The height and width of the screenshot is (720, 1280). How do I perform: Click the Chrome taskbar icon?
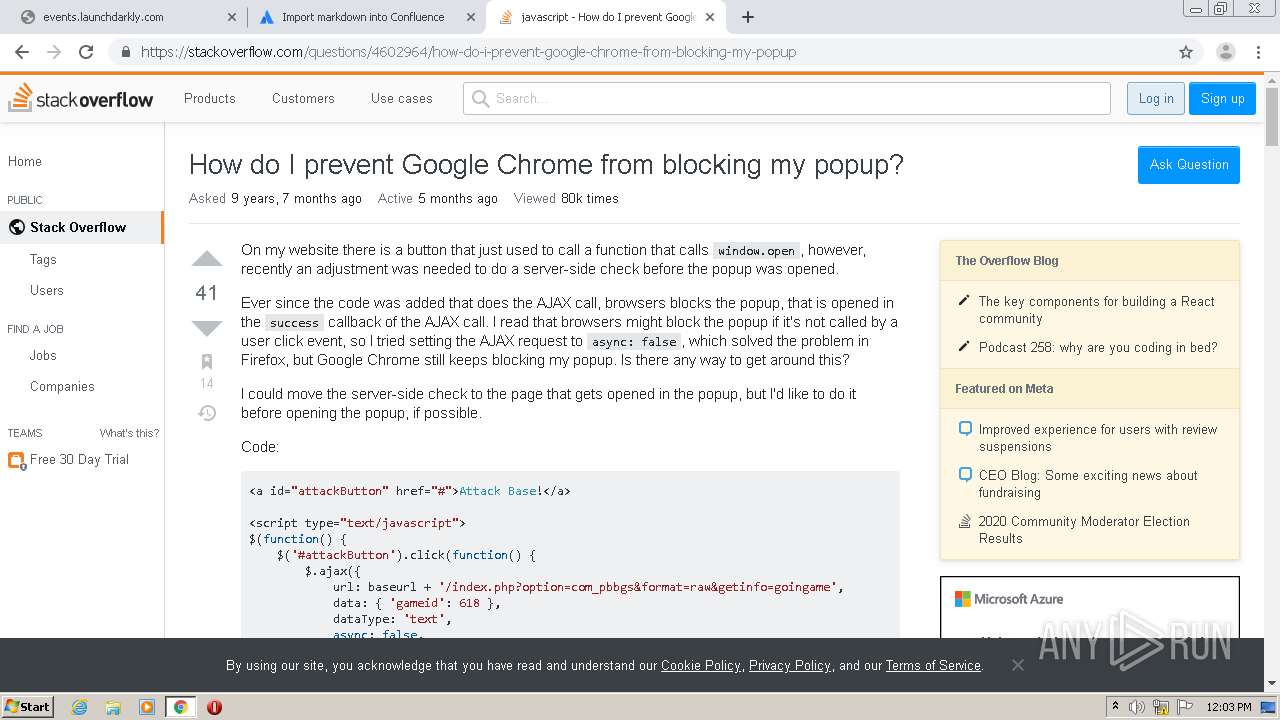point(180,707)
